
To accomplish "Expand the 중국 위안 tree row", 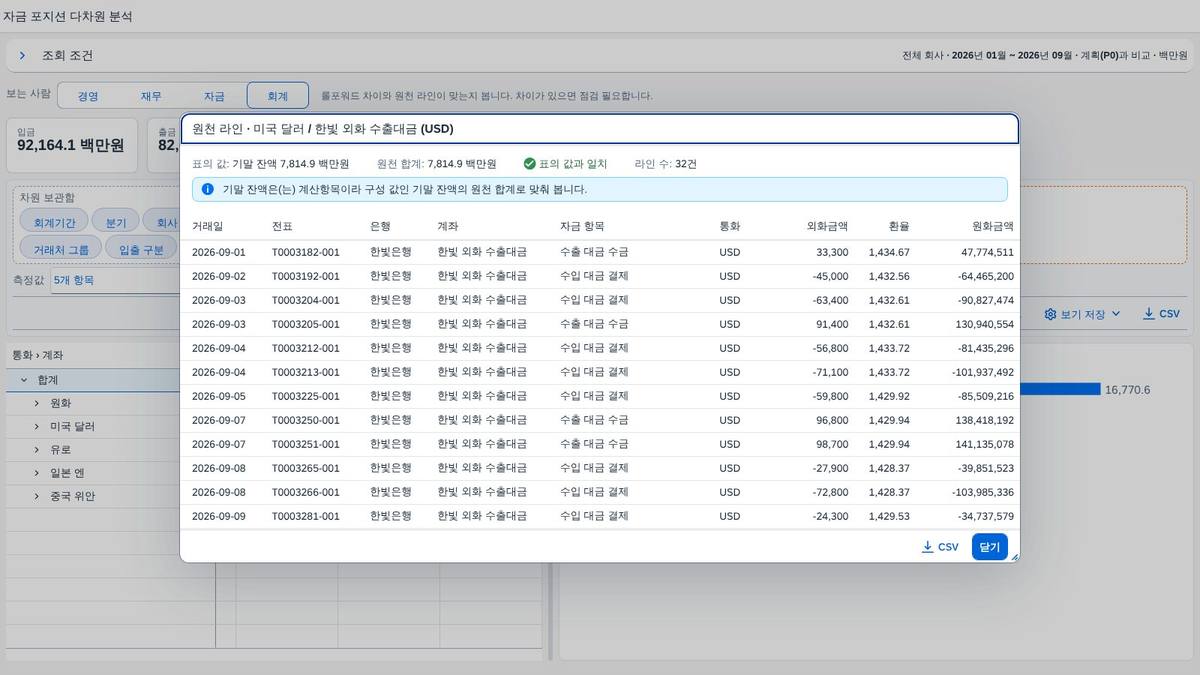I will point(37,496).
